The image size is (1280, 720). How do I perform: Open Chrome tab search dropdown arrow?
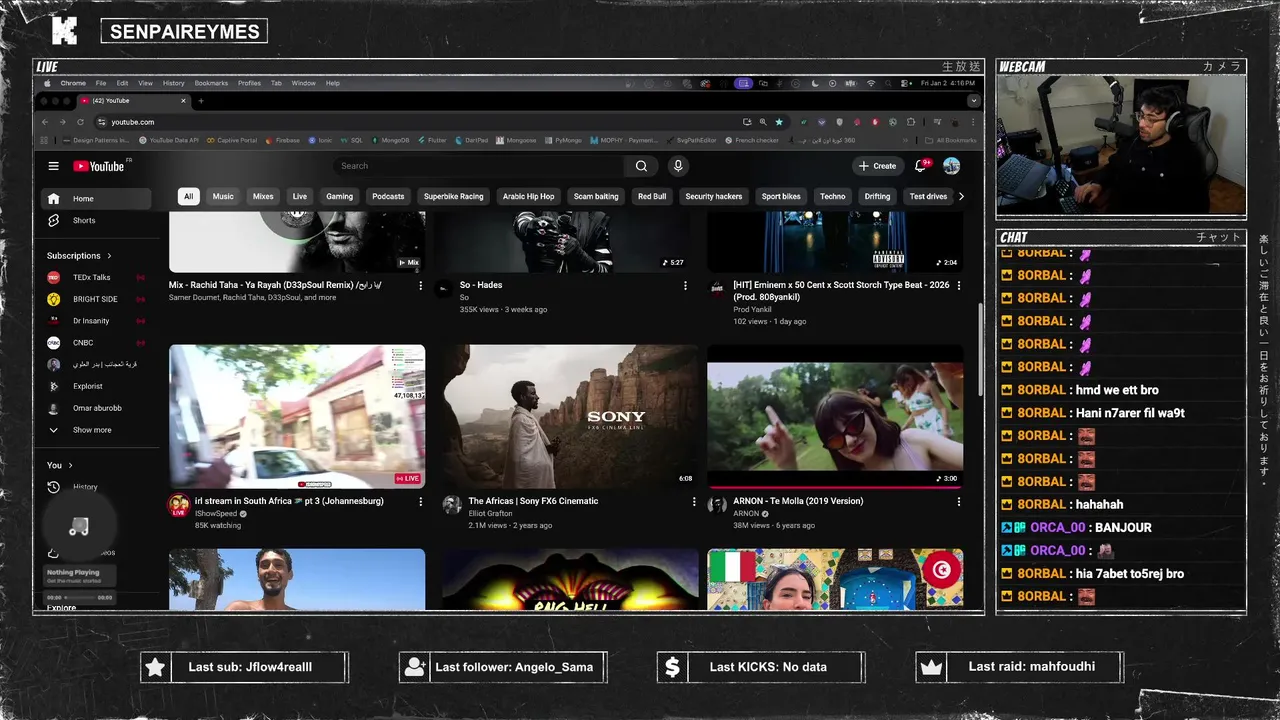click(973, 101)
